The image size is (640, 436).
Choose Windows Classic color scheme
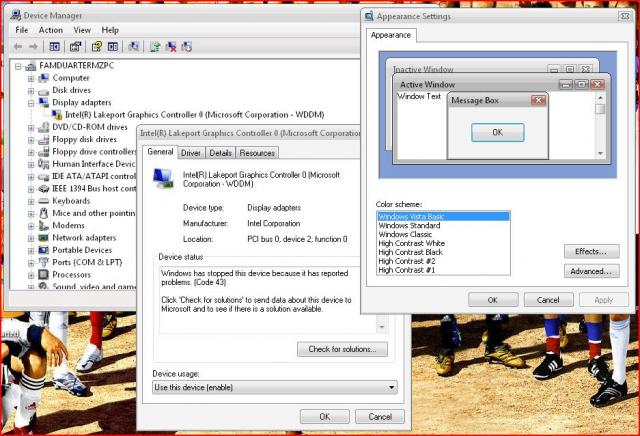pyautogui.click(x=443, y=234)
